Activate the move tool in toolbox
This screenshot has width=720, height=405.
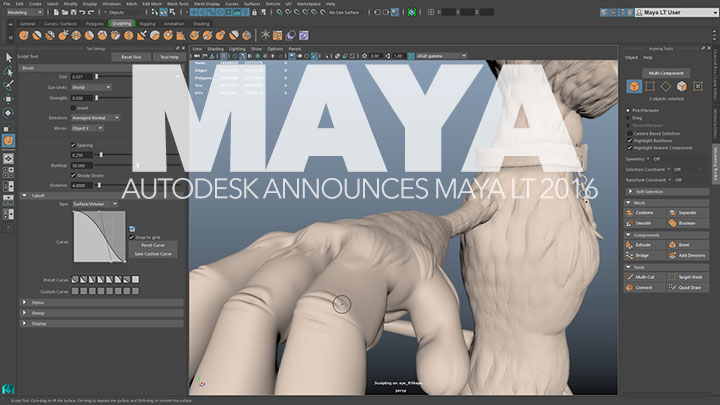coord(8,99)
